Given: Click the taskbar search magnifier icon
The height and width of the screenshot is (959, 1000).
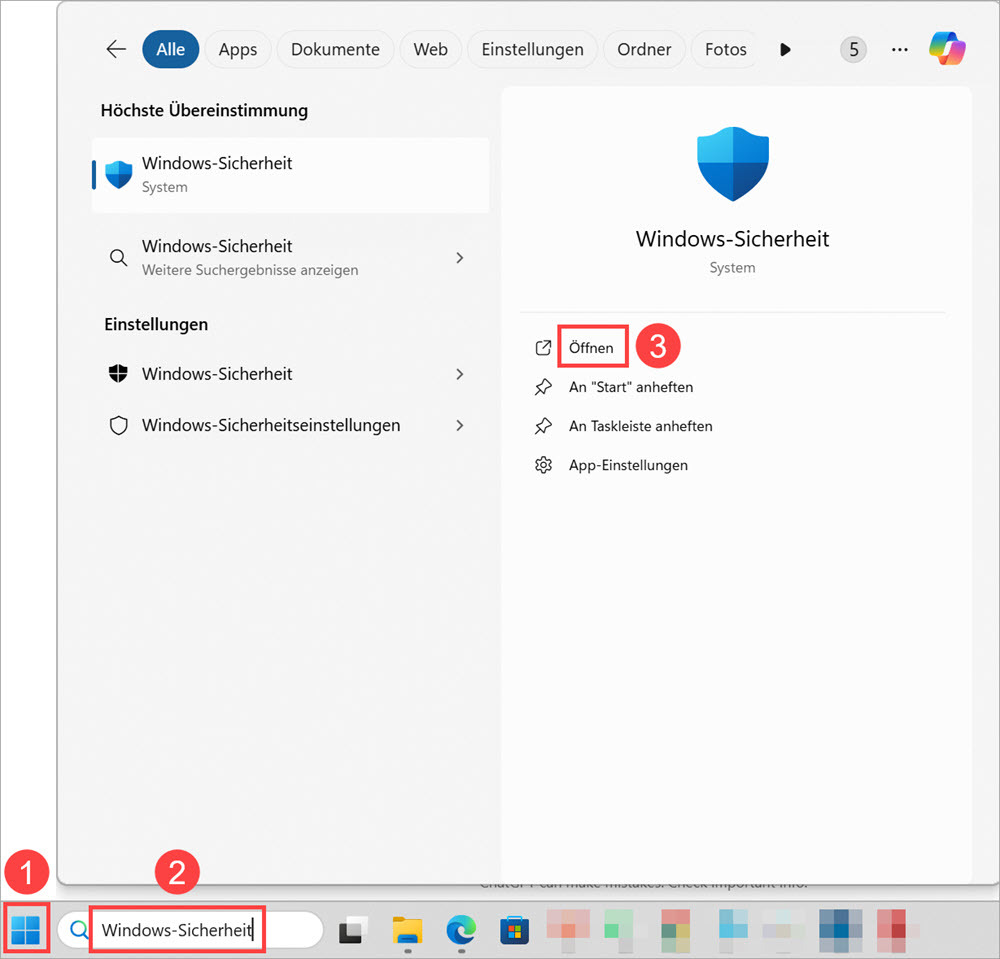Looking at the screenshot, I should click(78, 930).
